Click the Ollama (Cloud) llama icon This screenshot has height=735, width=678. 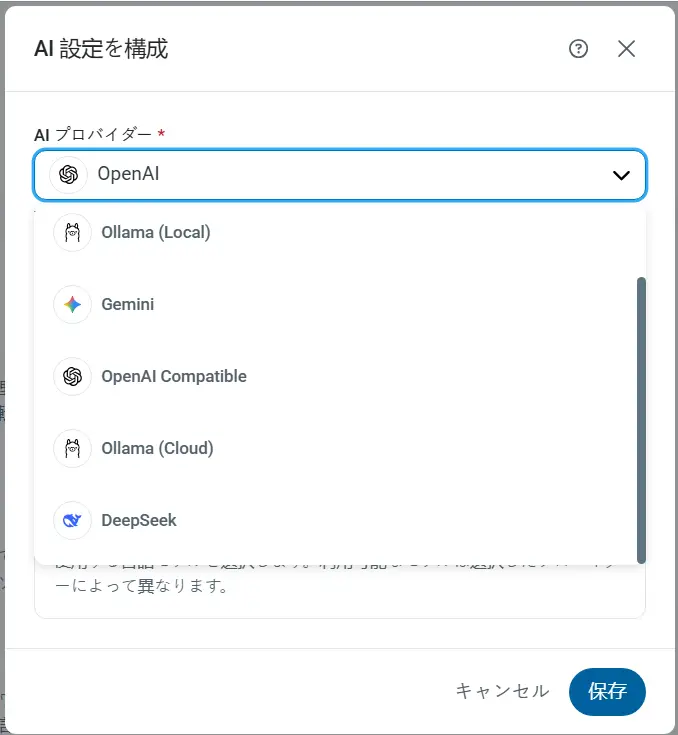coord(72,449)
